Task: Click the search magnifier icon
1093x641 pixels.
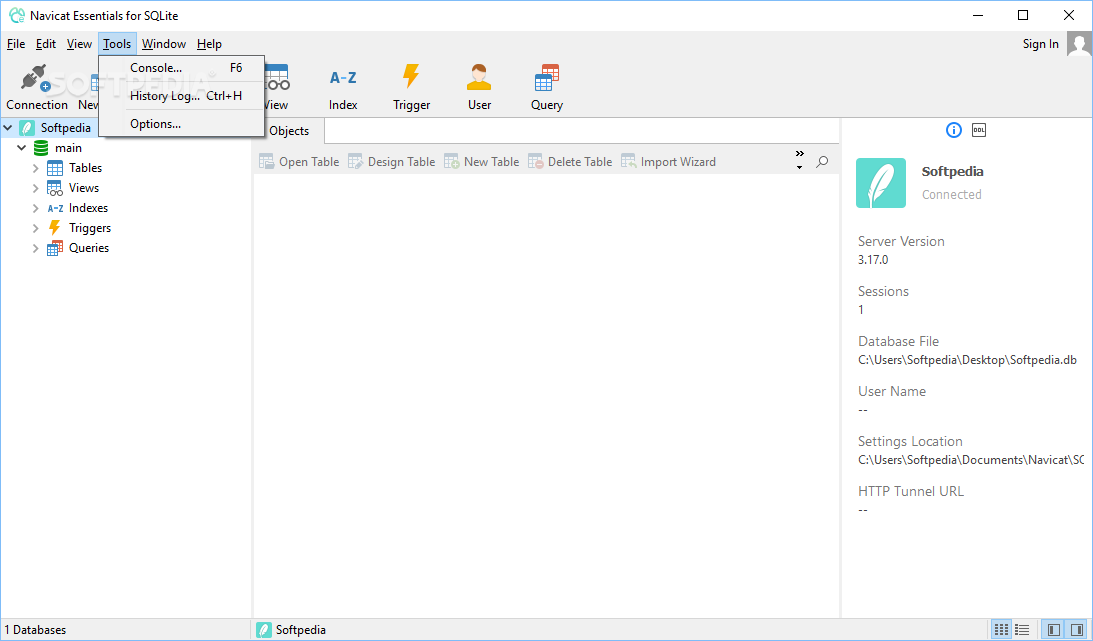Action: (x=823, y=162)
